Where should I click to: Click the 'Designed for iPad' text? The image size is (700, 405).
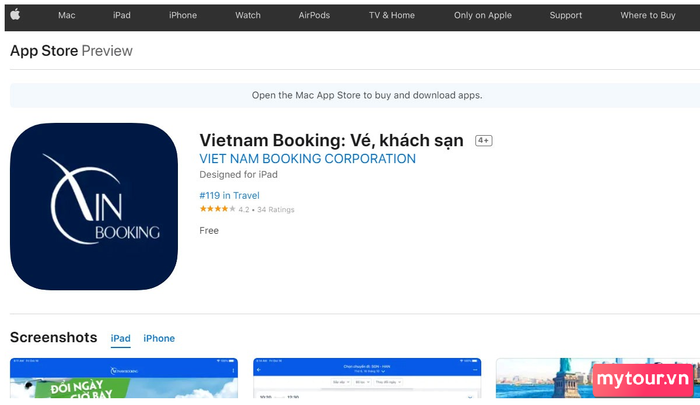238,175
